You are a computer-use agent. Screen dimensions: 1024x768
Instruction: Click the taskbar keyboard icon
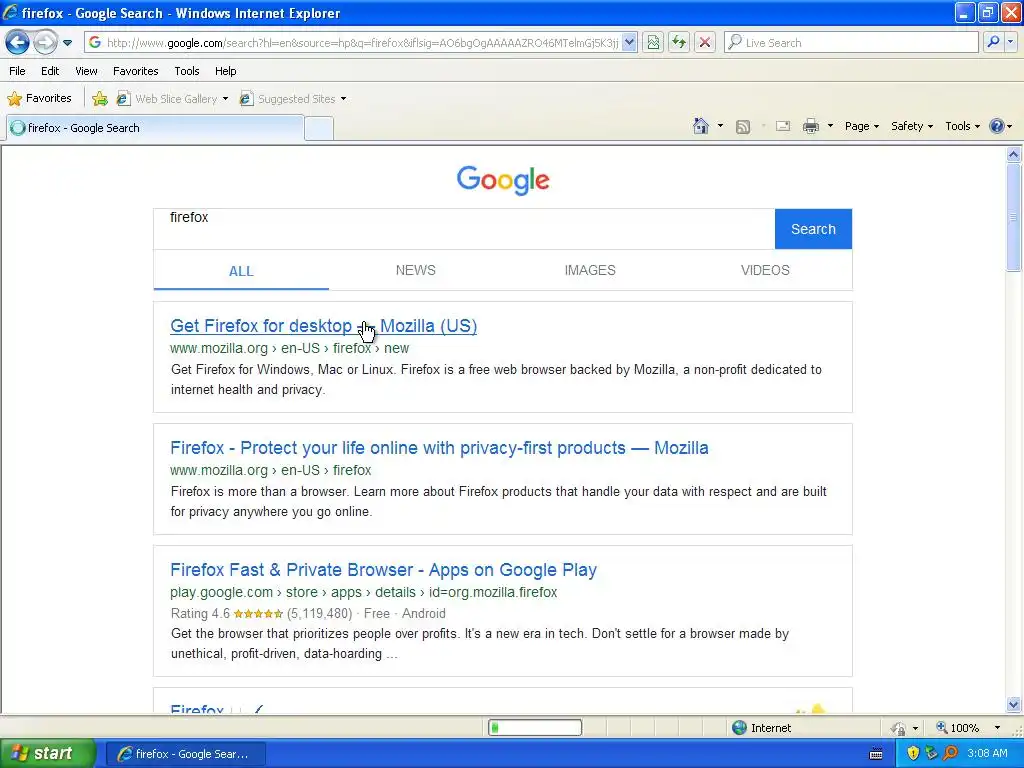pos(876,754)
